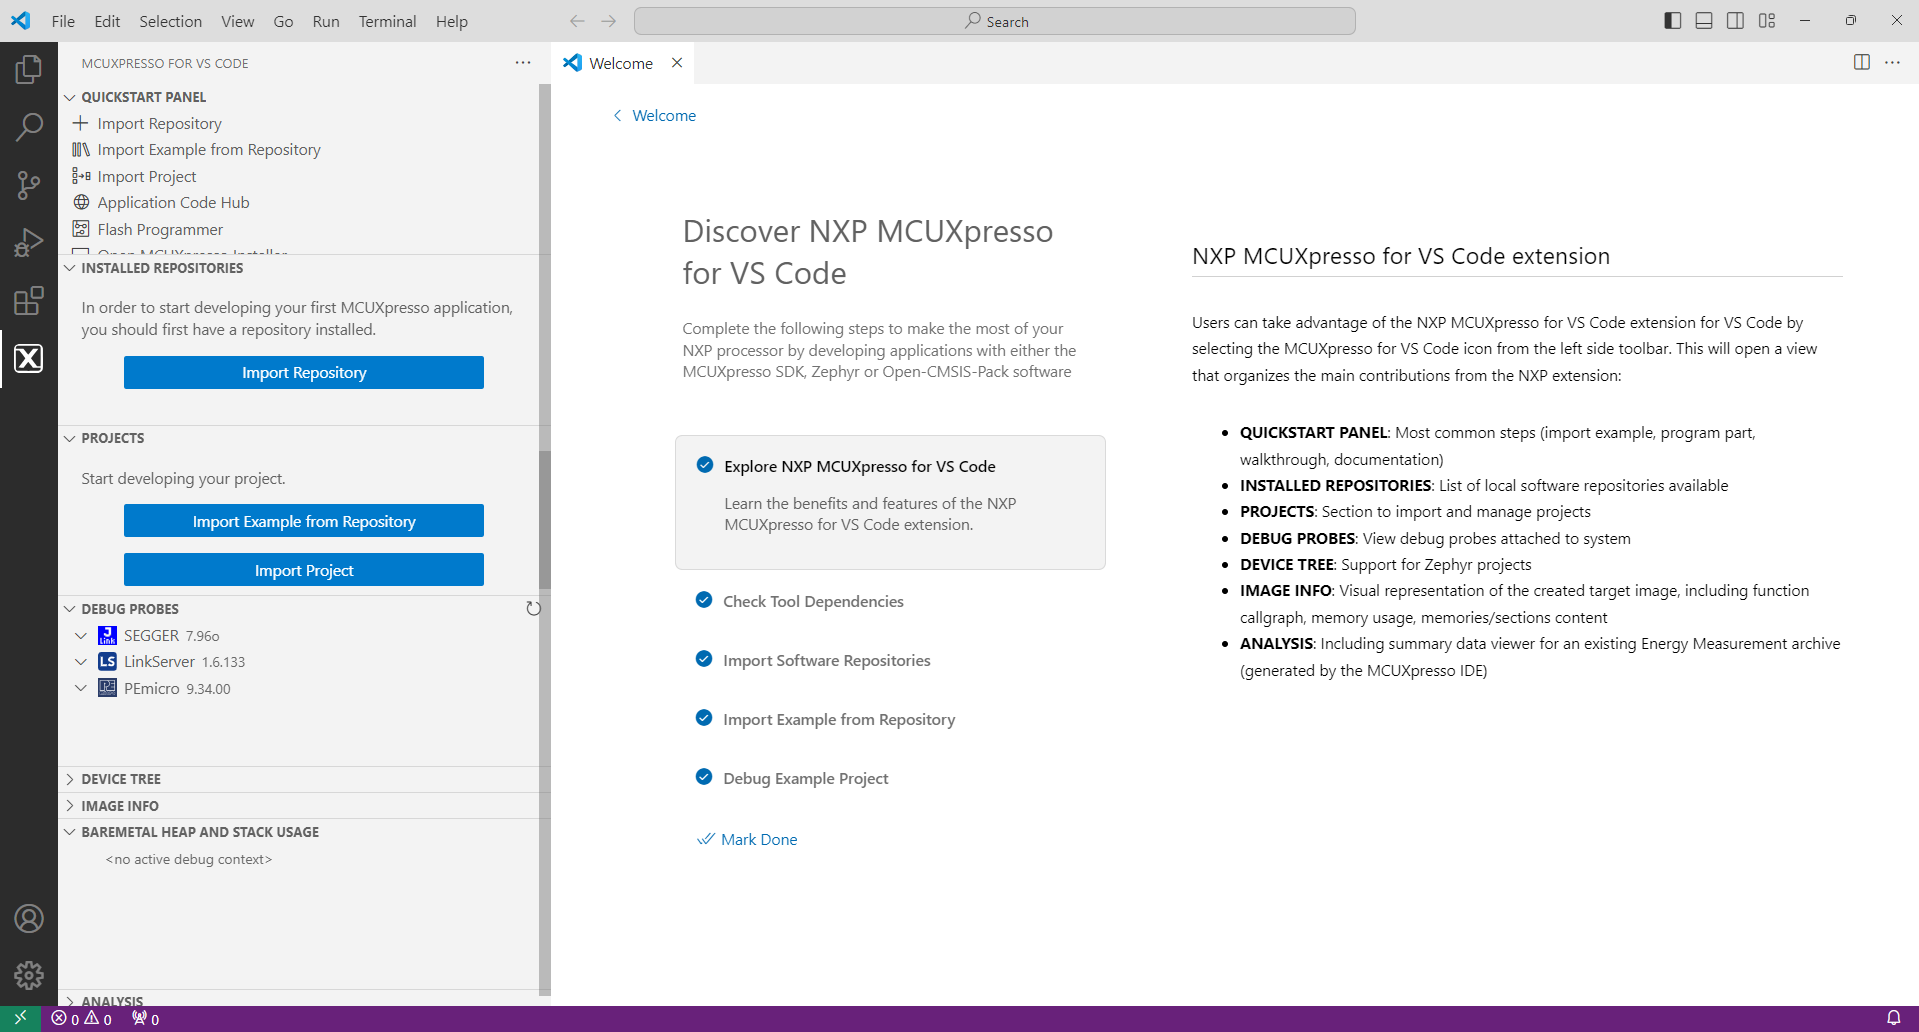
Task: Open the Extensions view icon
Action: [29, 300]
